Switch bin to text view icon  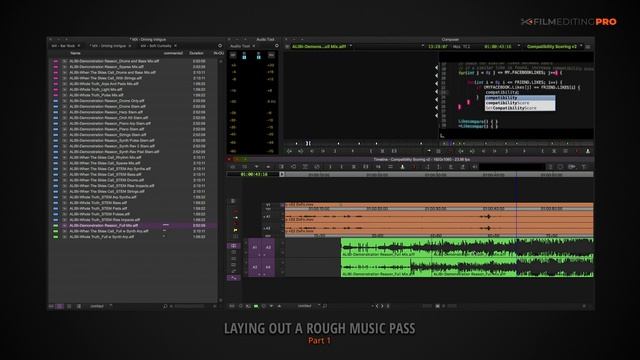pyautogui.click(x=60, y=306)
